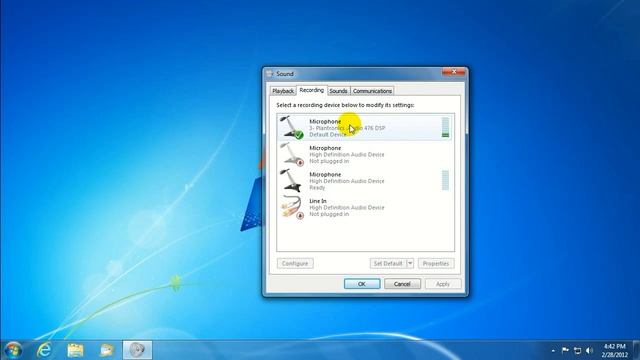This screenshot has height=360, width=640.
Task: Open the taskbar clock and date
Action: point(614,350)
